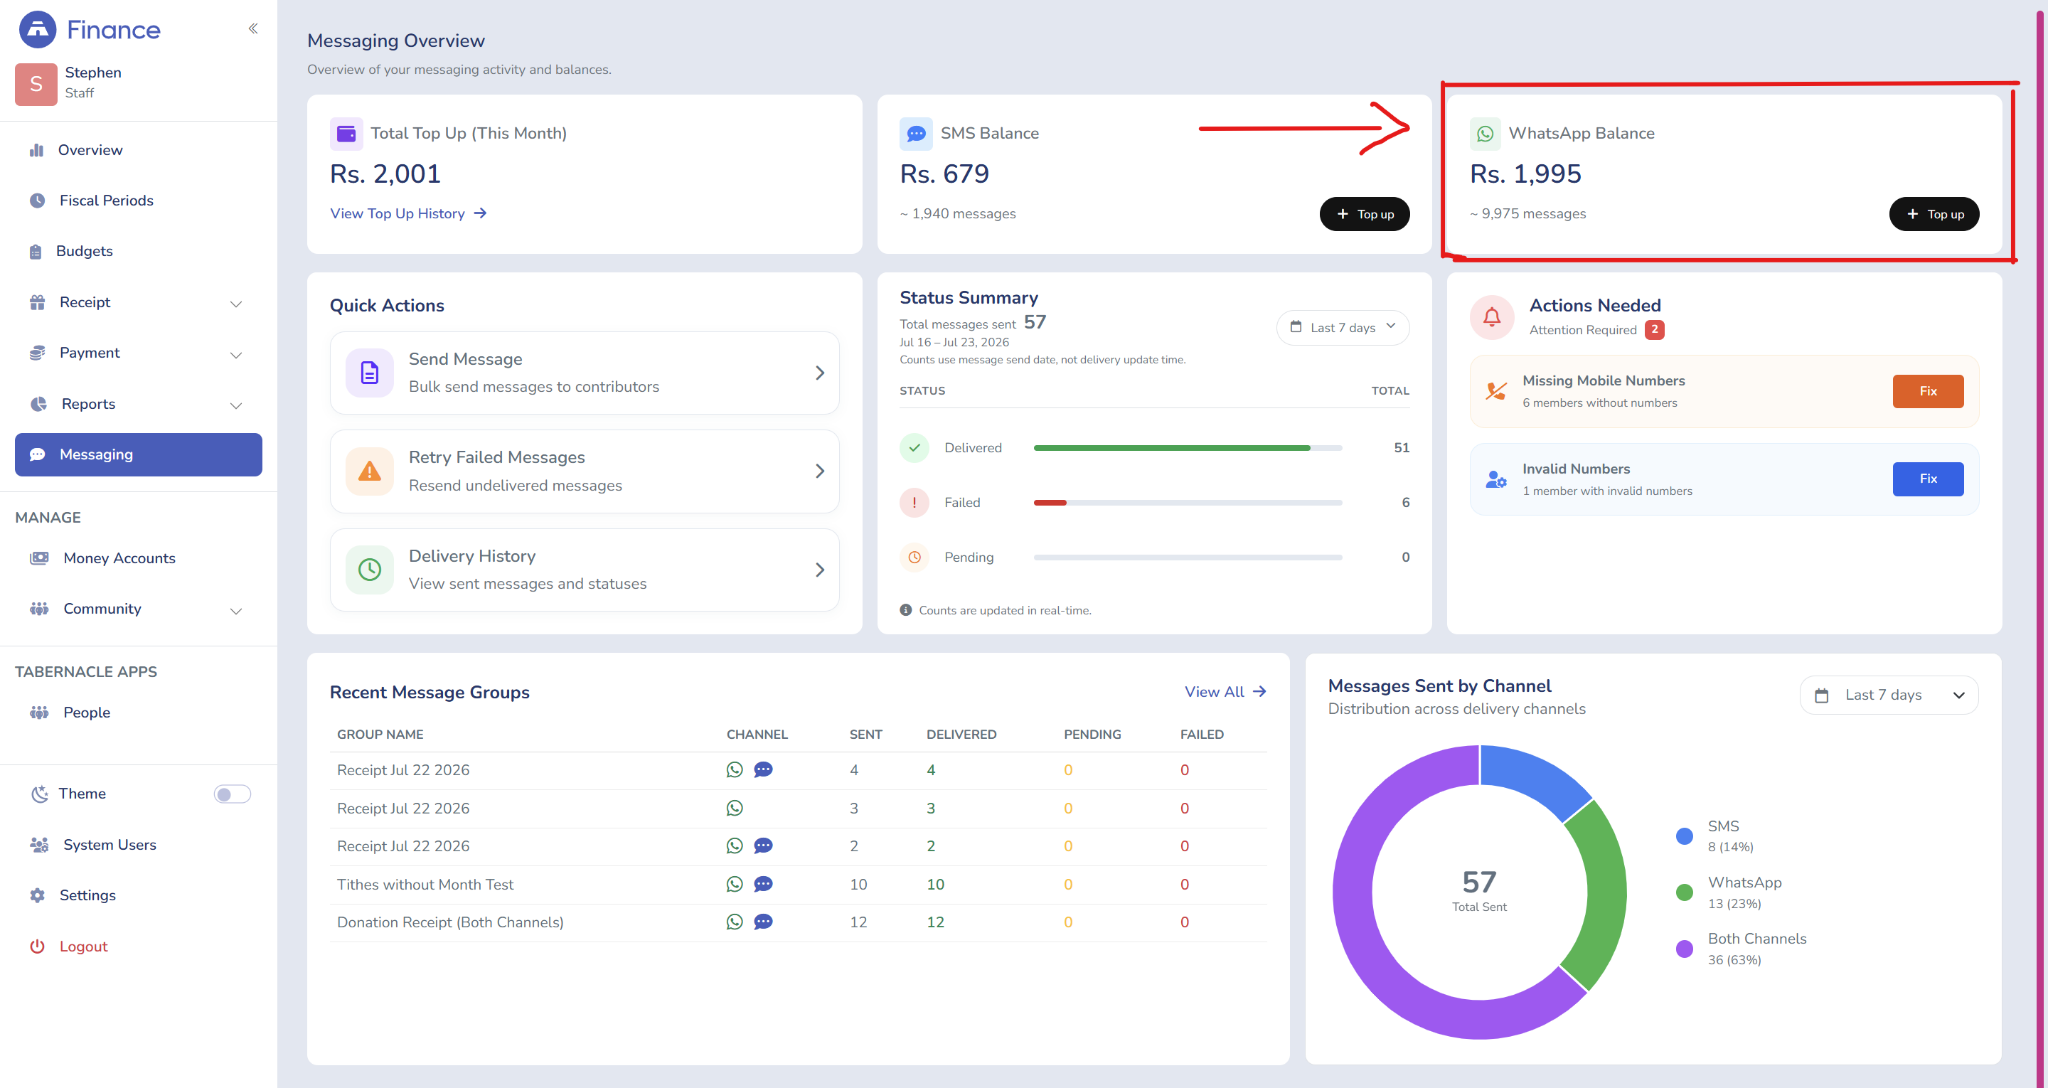Click the Finance logo icon

click(x=37, y=29)
